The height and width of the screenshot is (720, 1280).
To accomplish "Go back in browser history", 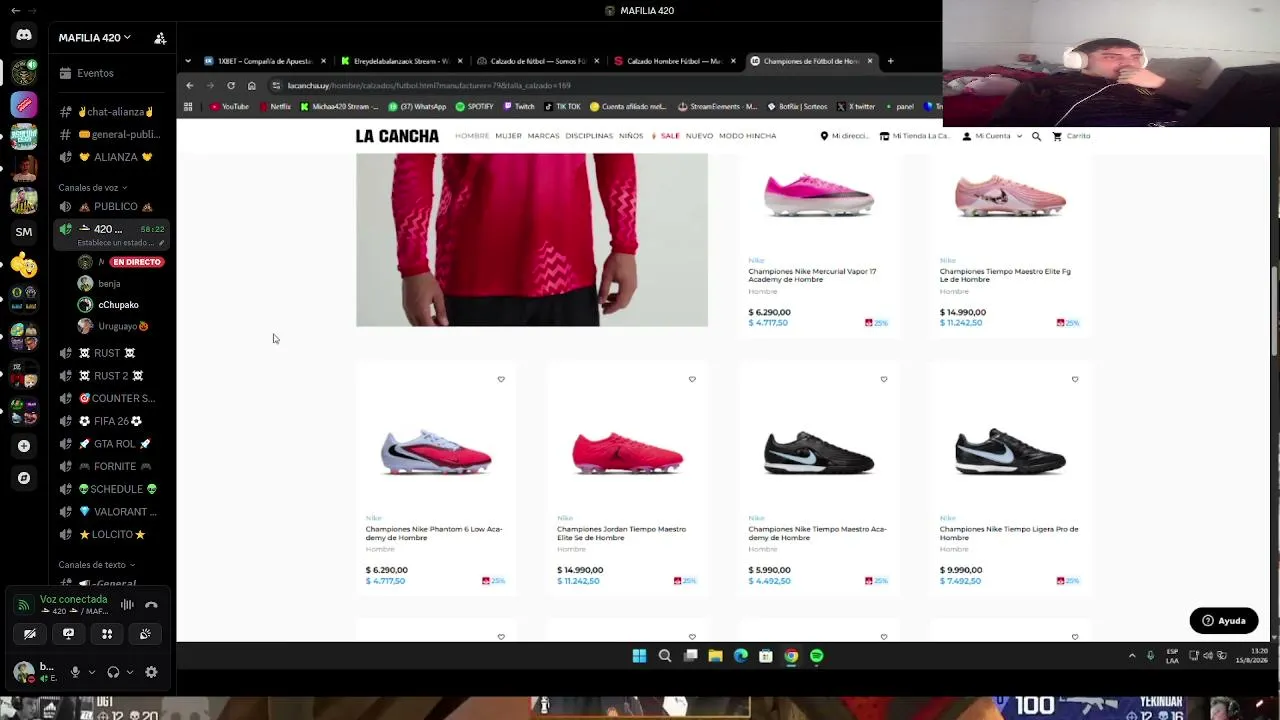I will tap(190, 86).
